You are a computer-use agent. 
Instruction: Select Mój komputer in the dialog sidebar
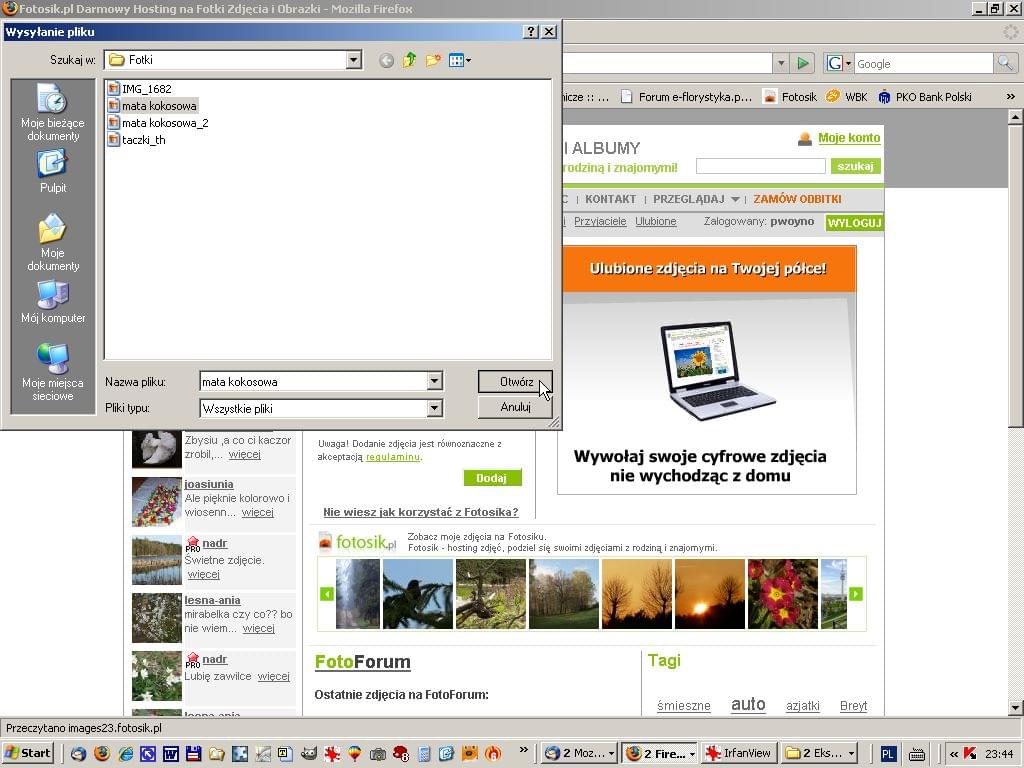click(x=52, y=302)
